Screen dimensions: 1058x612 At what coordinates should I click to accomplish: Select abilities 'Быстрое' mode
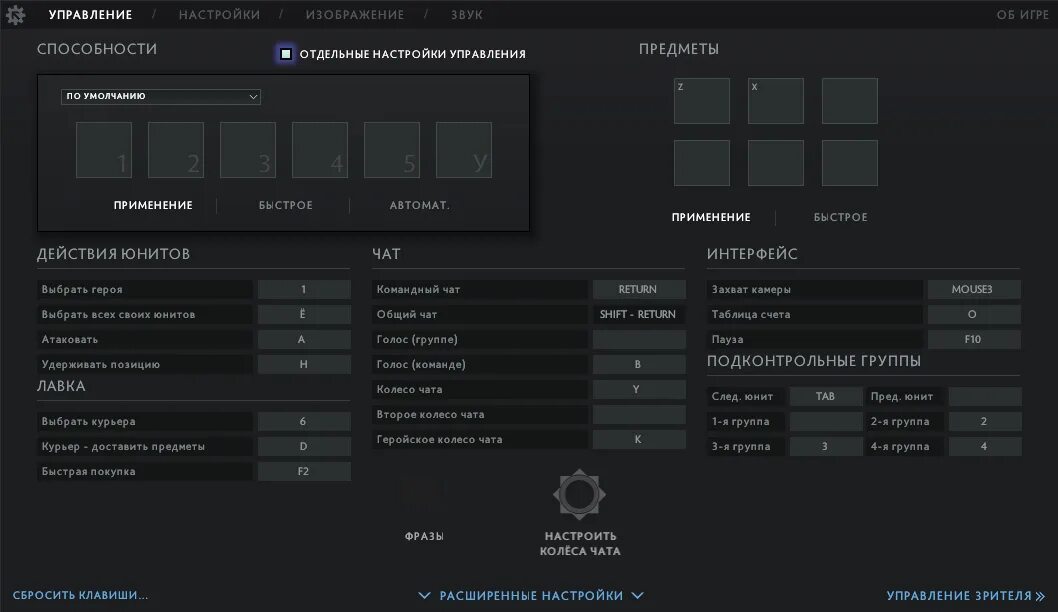pyautogui.click(x=286, y=205)
